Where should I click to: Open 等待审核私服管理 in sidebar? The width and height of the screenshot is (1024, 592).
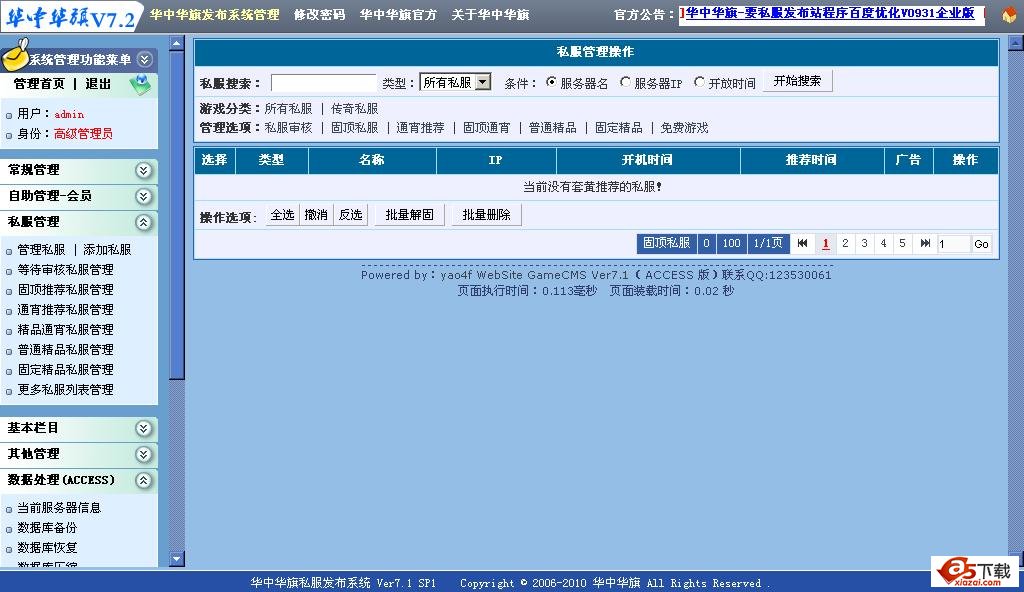pyautogui.click(x=65, y=270)
